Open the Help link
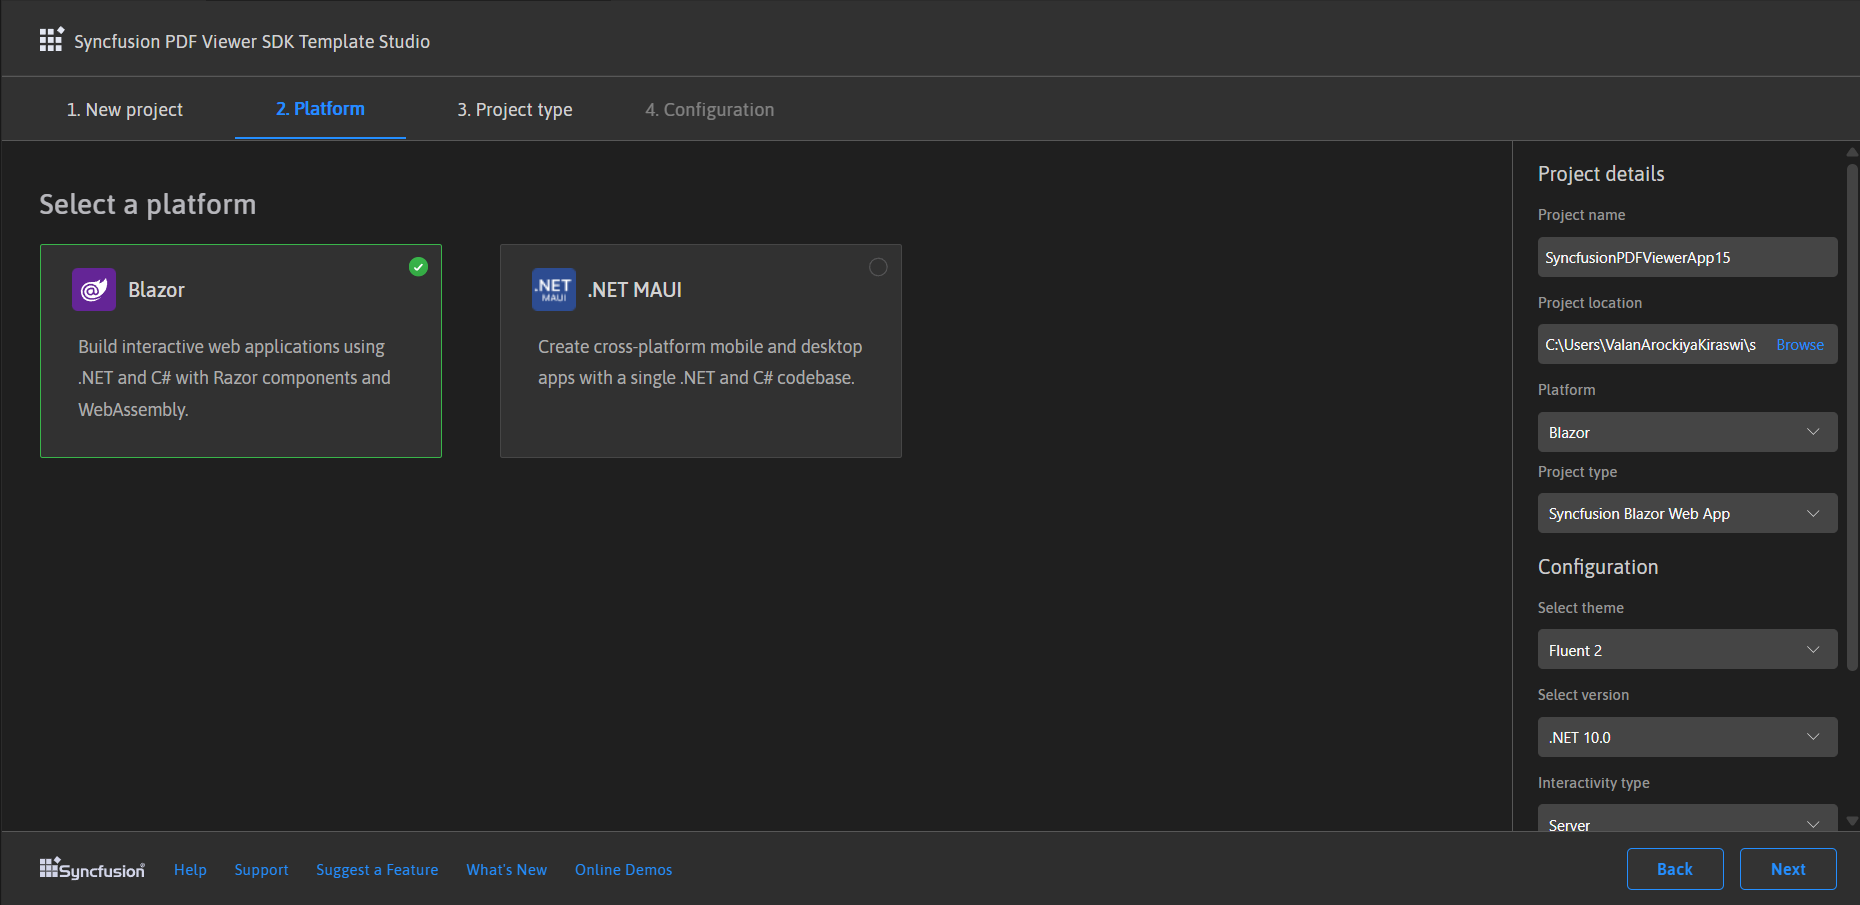Image resolution: width=1860 pixels, height=905 pixels. pyautogui.click(x=190, y=870)
